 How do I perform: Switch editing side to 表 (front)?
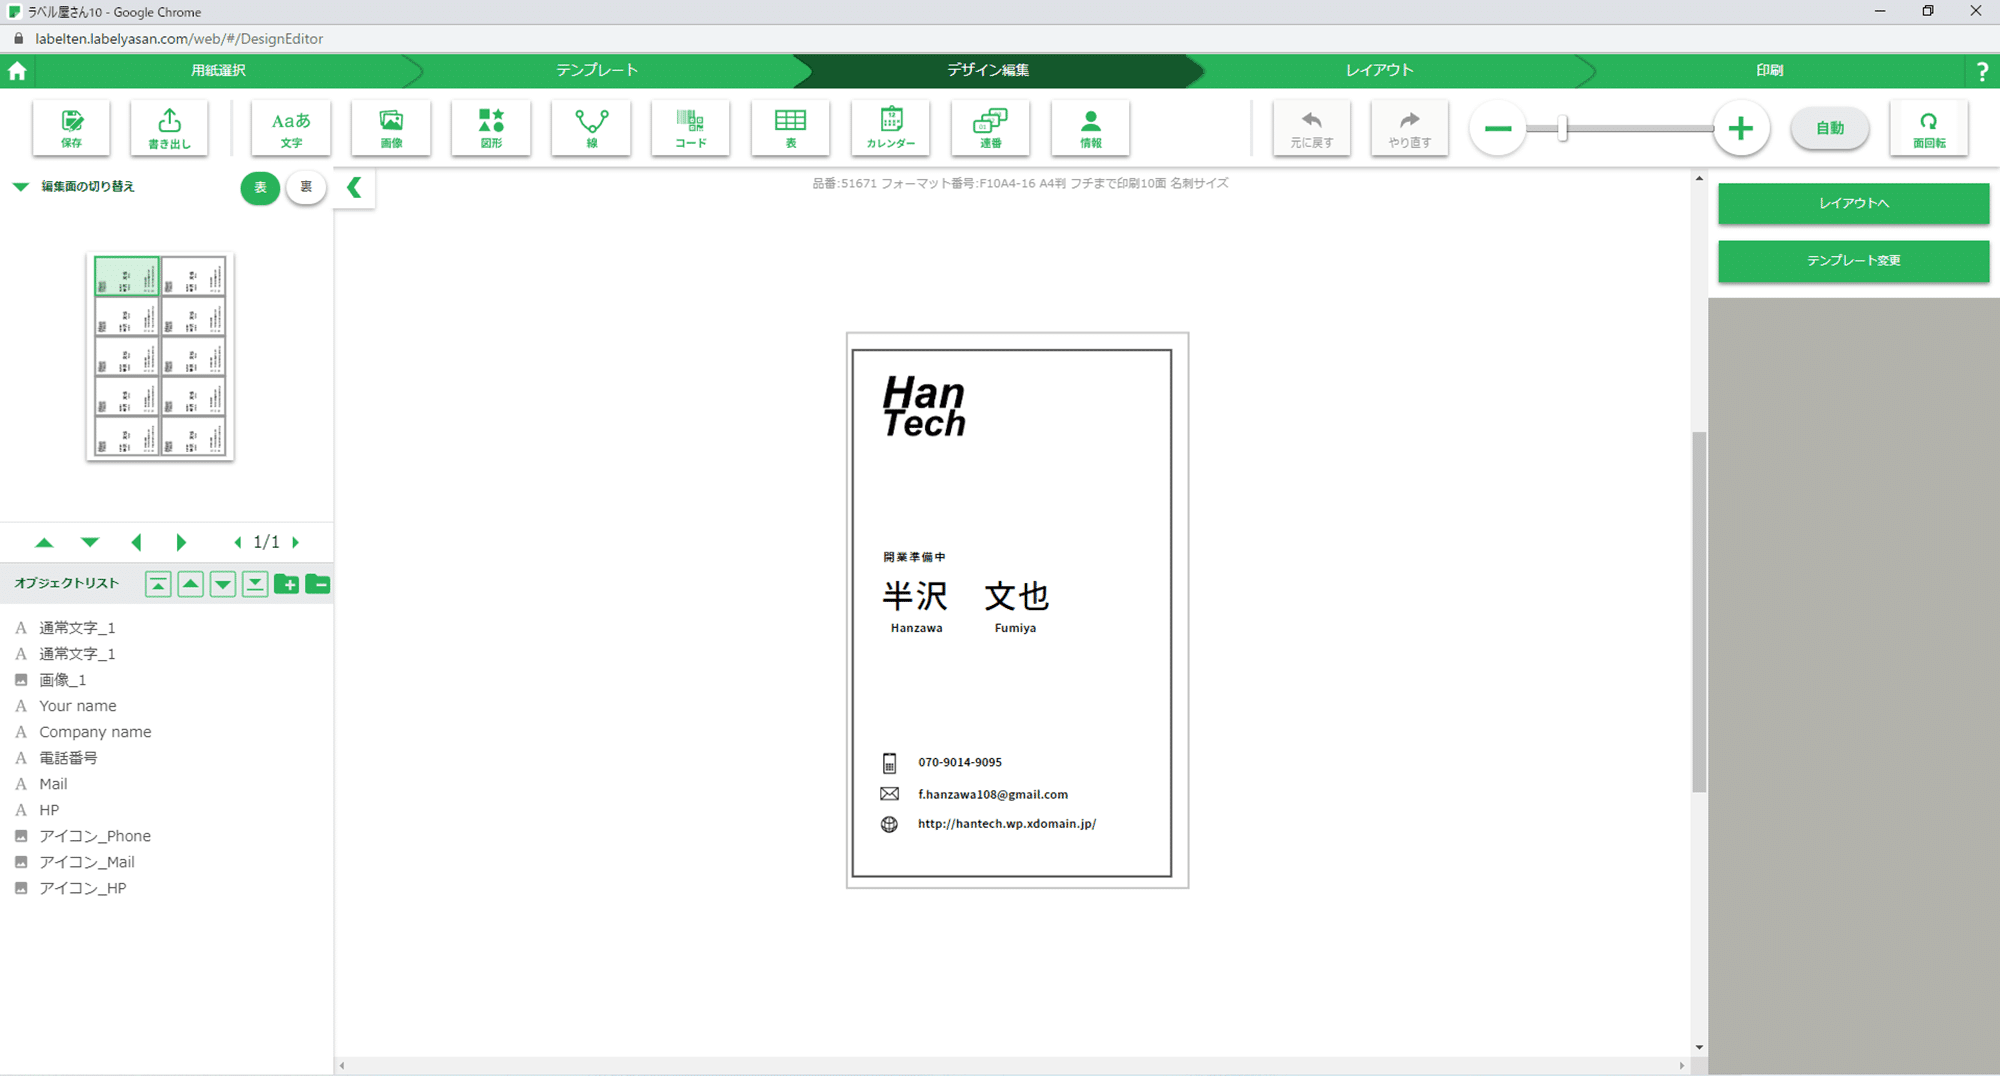260,187
